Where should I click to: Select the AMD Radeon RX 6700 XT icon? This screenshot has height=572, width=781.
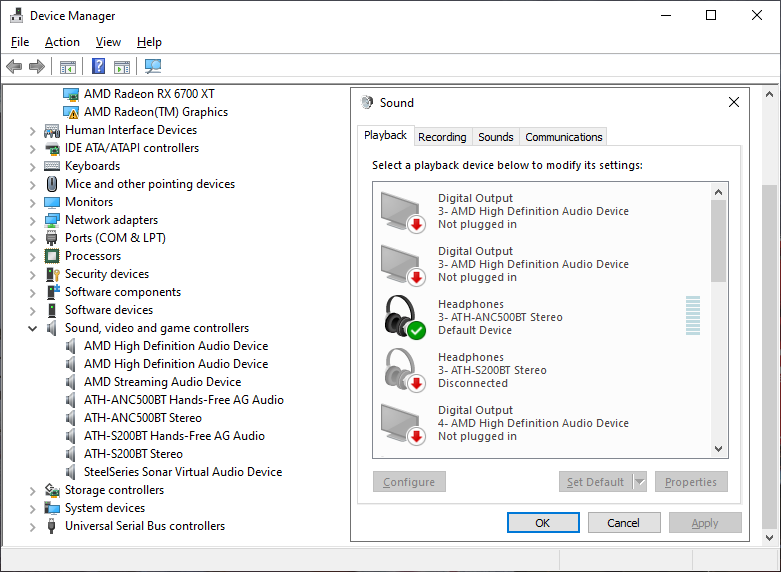coord(71,94)
